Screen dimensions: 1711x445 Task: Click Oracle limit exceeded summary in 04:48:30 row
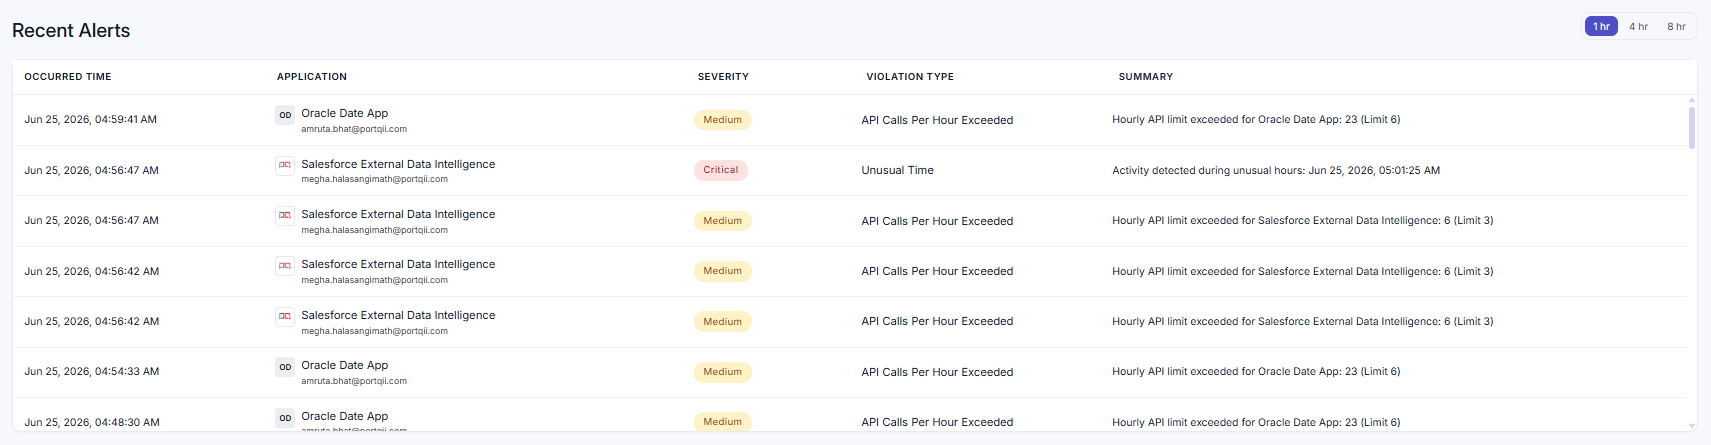(x=1256, y=423)
